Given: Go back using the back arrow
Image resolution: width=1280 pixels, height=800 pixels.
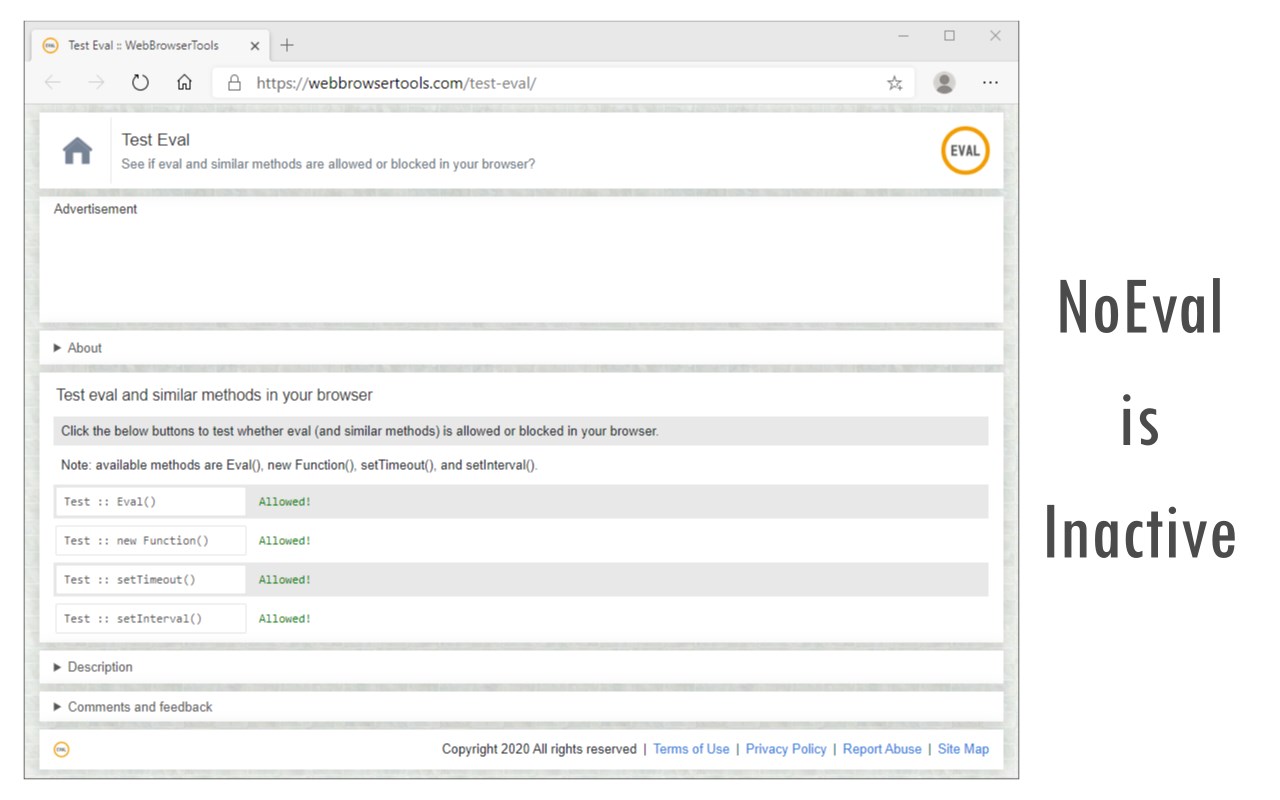Looking at the screenshot, I should [53, 83].
